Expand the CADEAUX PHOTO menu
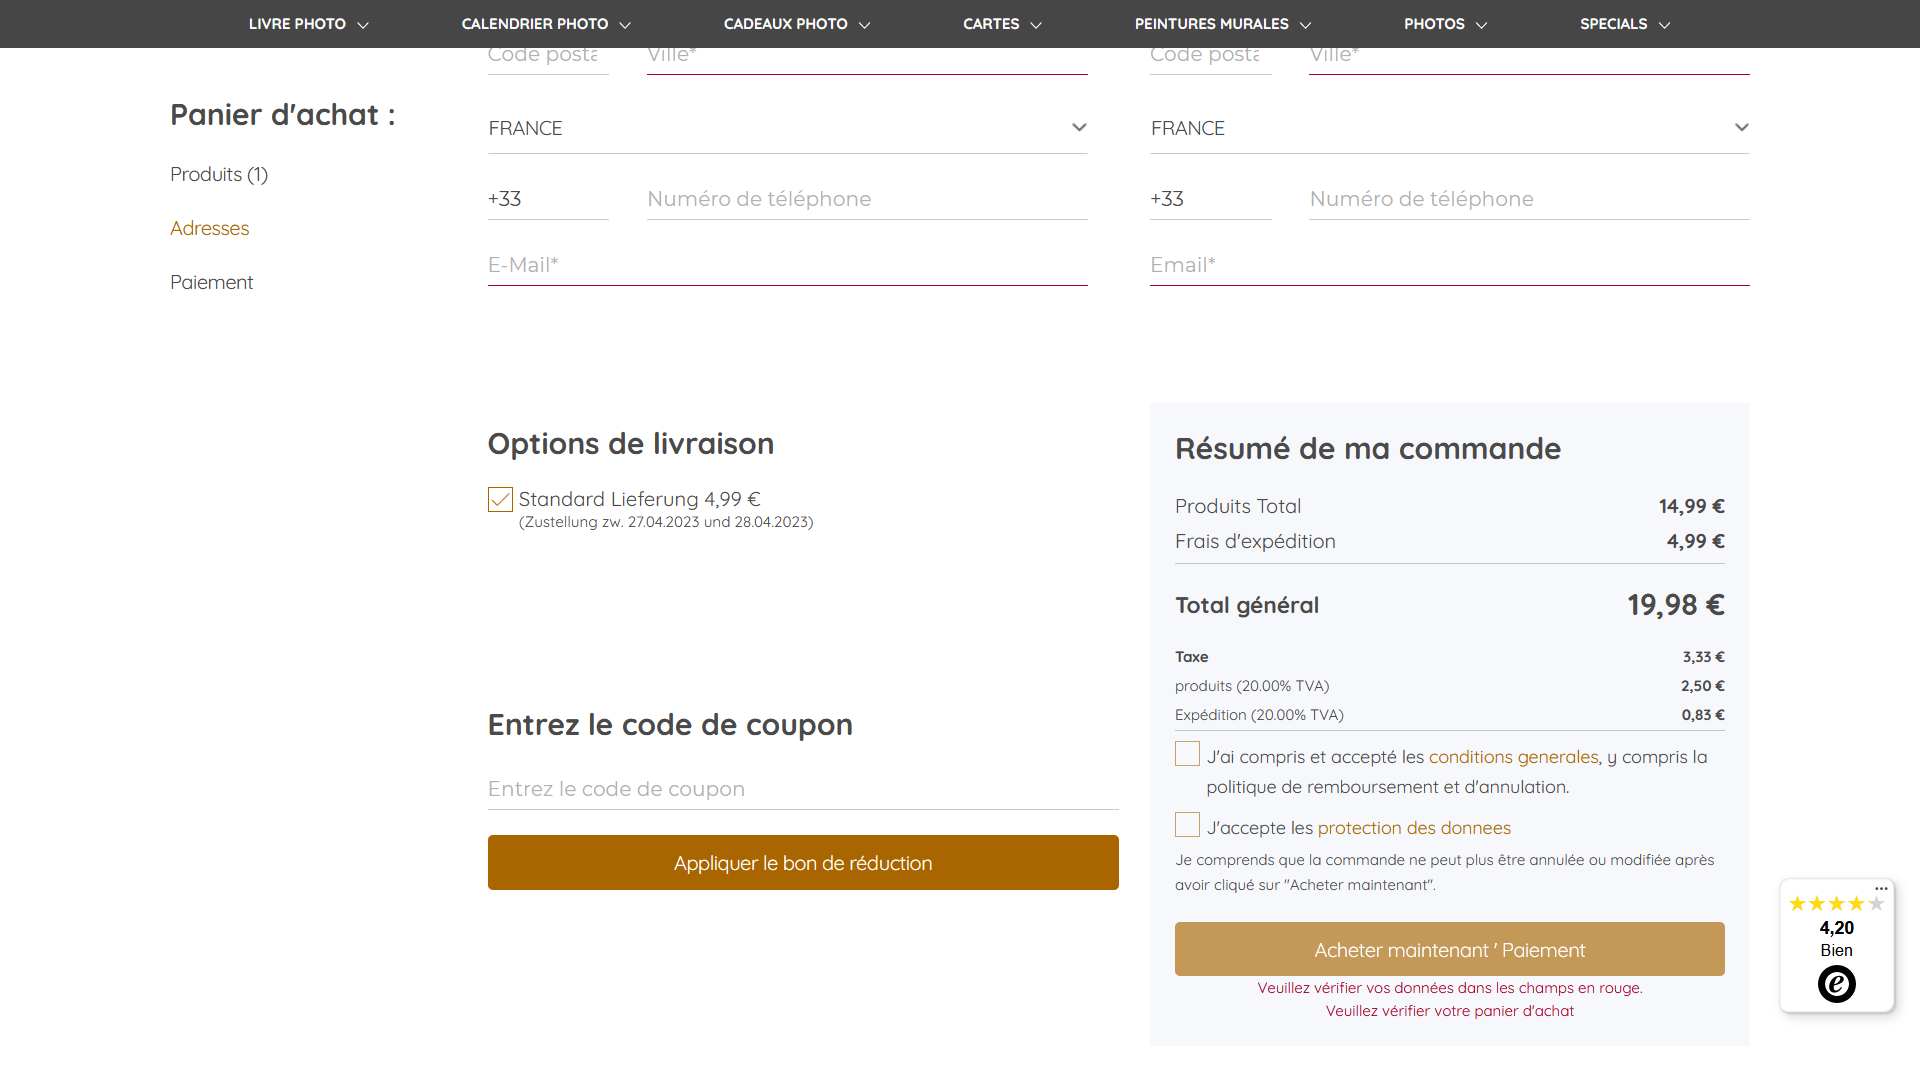Viewport: 1920px width, 1080px height. pyautogui.click(x=797, y=24)
